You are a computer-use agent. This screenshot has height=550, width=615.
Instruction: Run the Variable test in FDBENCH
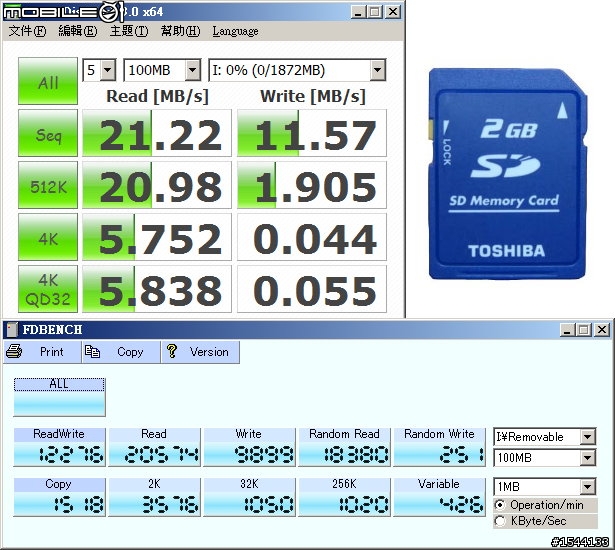(439, 497)
